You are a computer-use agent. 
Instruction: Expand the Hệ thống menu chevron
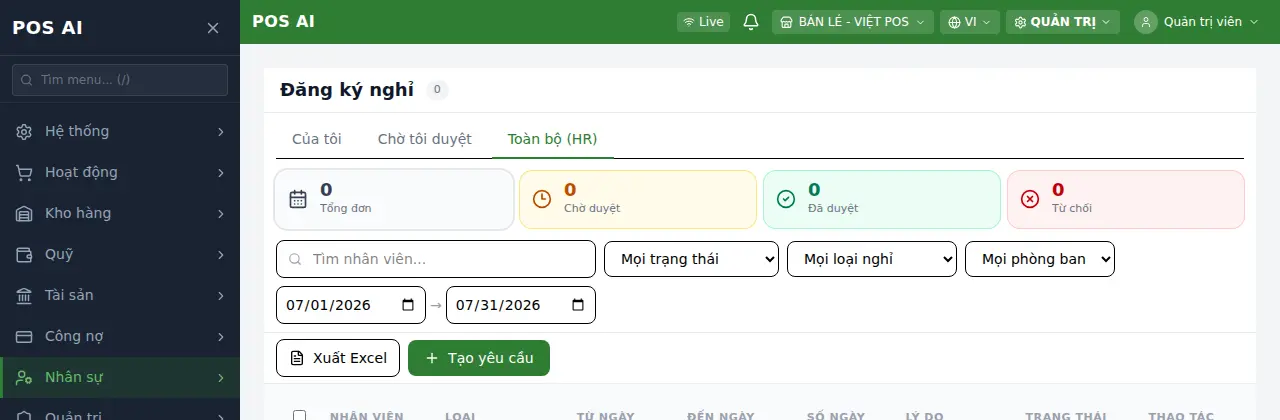(220, 131)
